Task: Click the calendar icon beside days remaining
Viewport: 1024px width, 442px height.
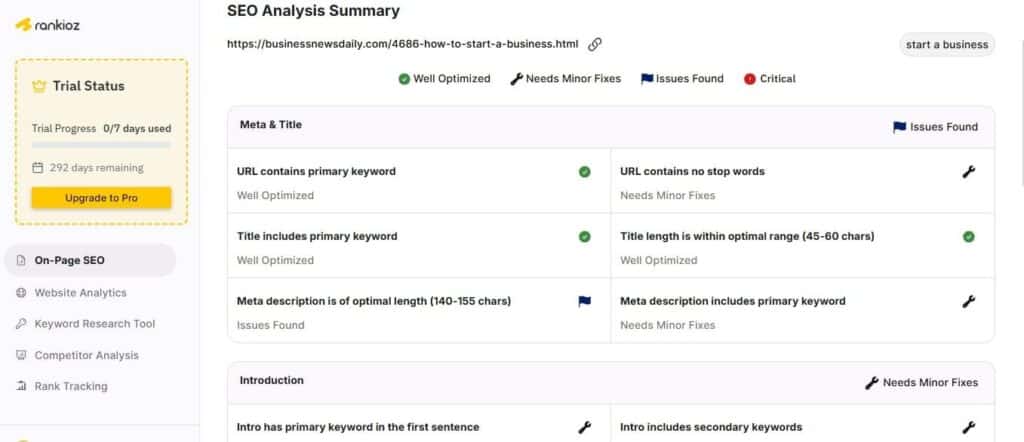Action: tap(38, 168)
